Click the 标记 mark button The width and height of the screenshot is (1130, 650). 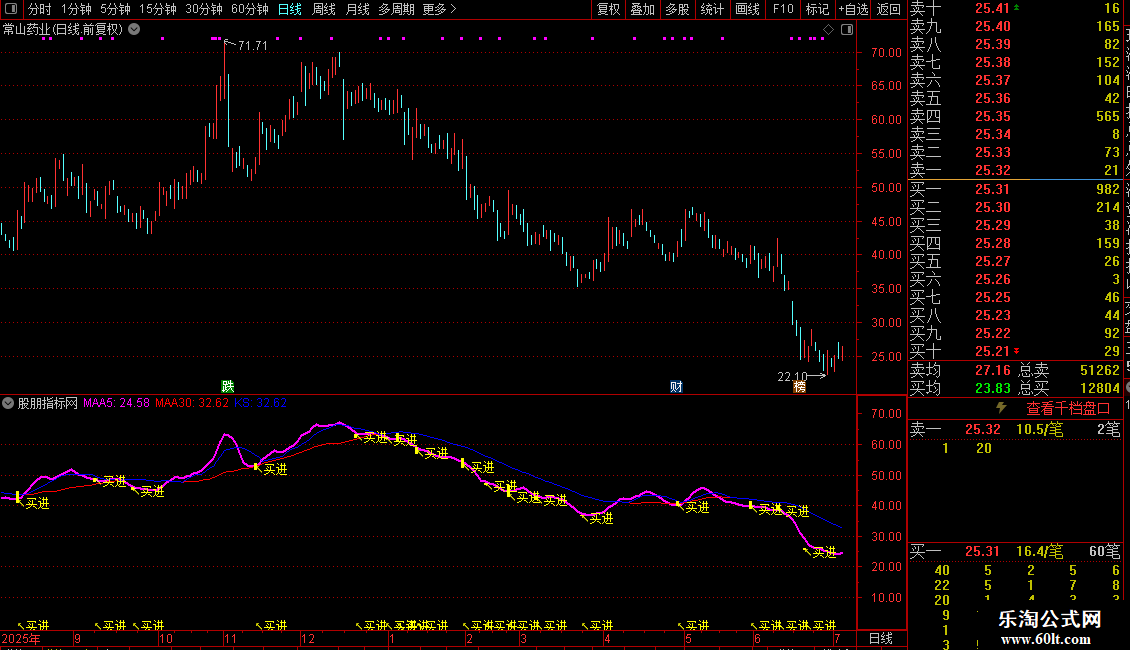(817, 9)
